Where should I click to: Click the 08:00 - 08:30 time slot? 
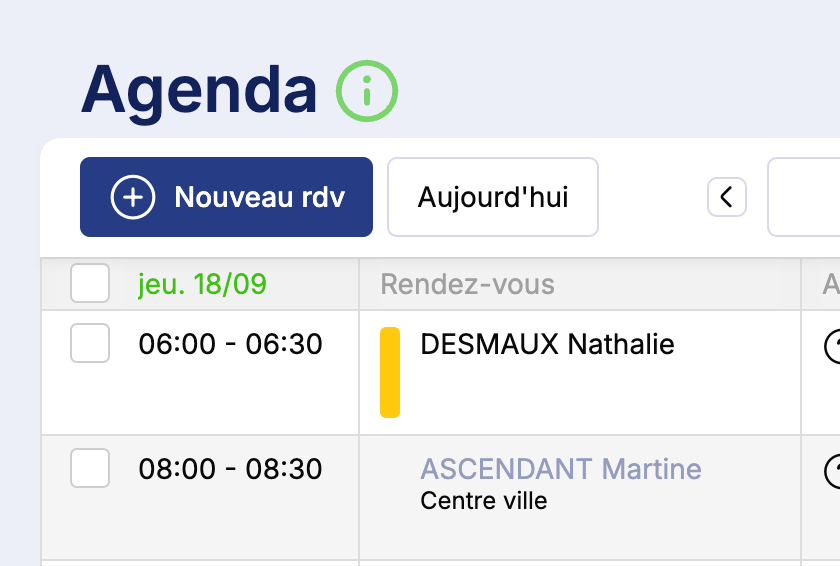point(230,469)
